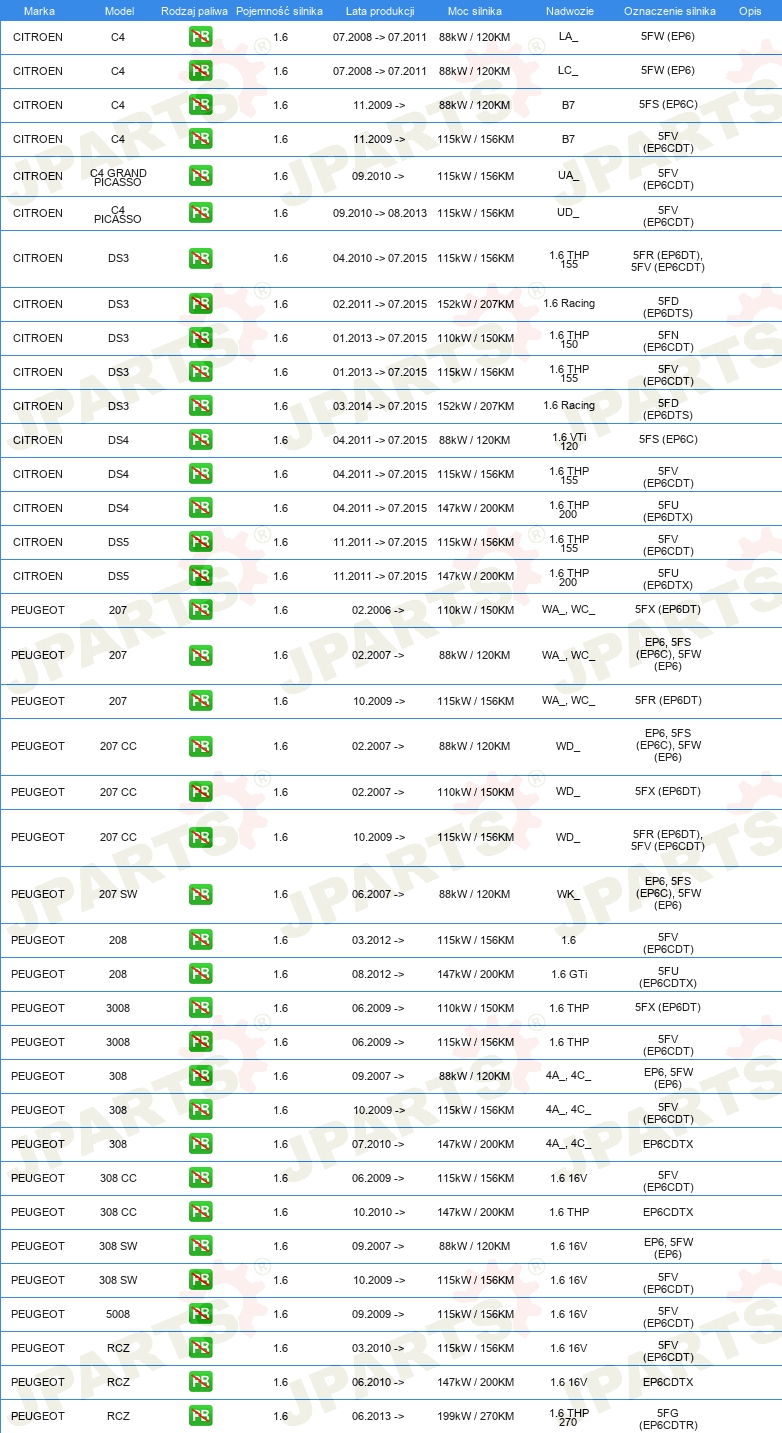Click fuel icon in Peugeot 207 10.2009 row
782x1433 pixels.
201,701
